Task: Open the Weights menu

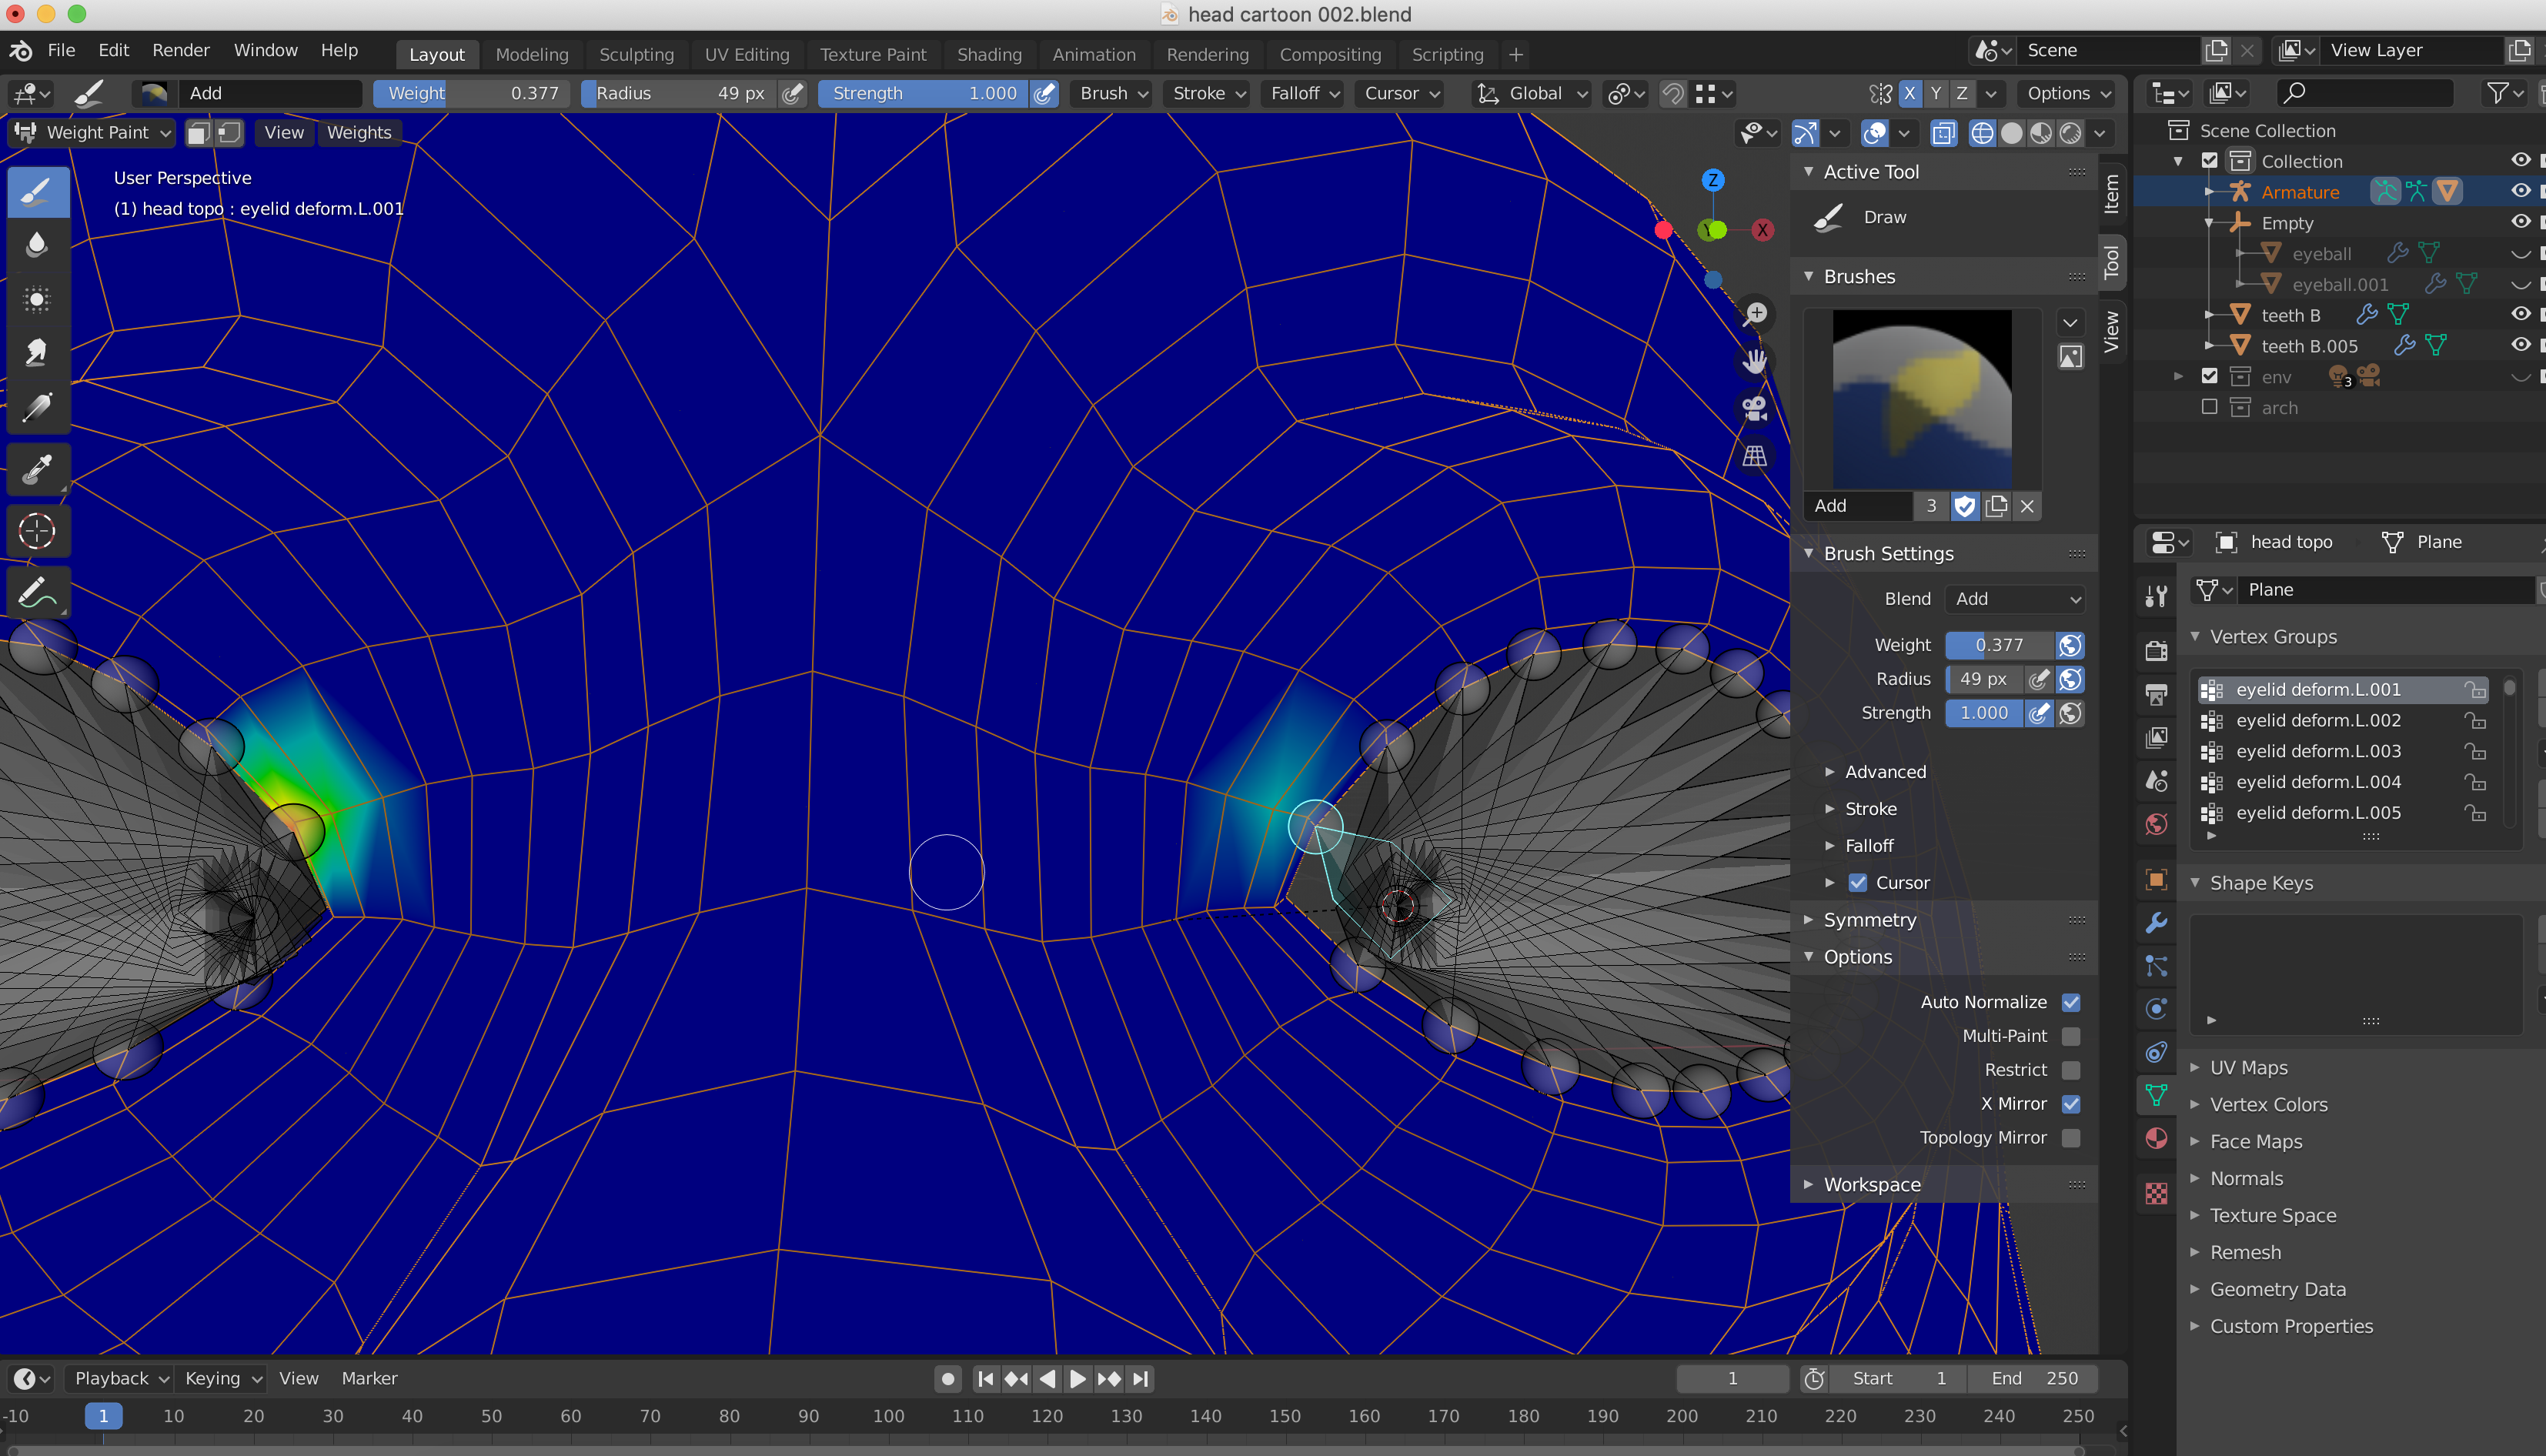Action: click(x=359, y=133)
